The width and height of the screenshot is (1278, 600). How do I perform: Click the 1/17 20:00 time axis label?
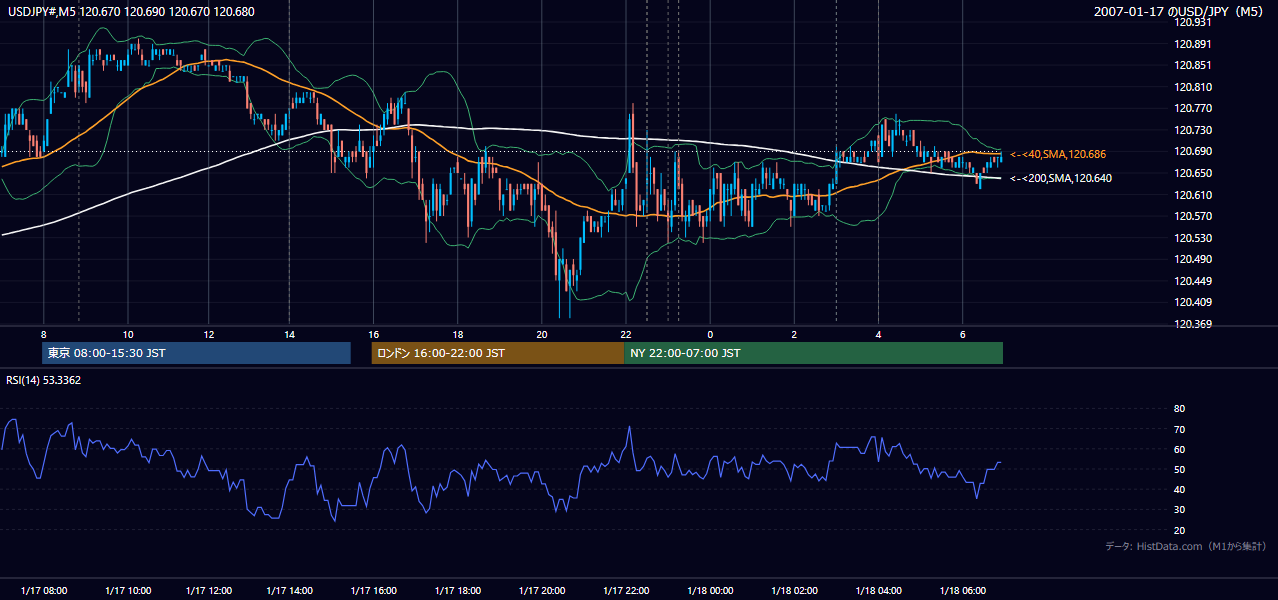[x=542, y=591]
